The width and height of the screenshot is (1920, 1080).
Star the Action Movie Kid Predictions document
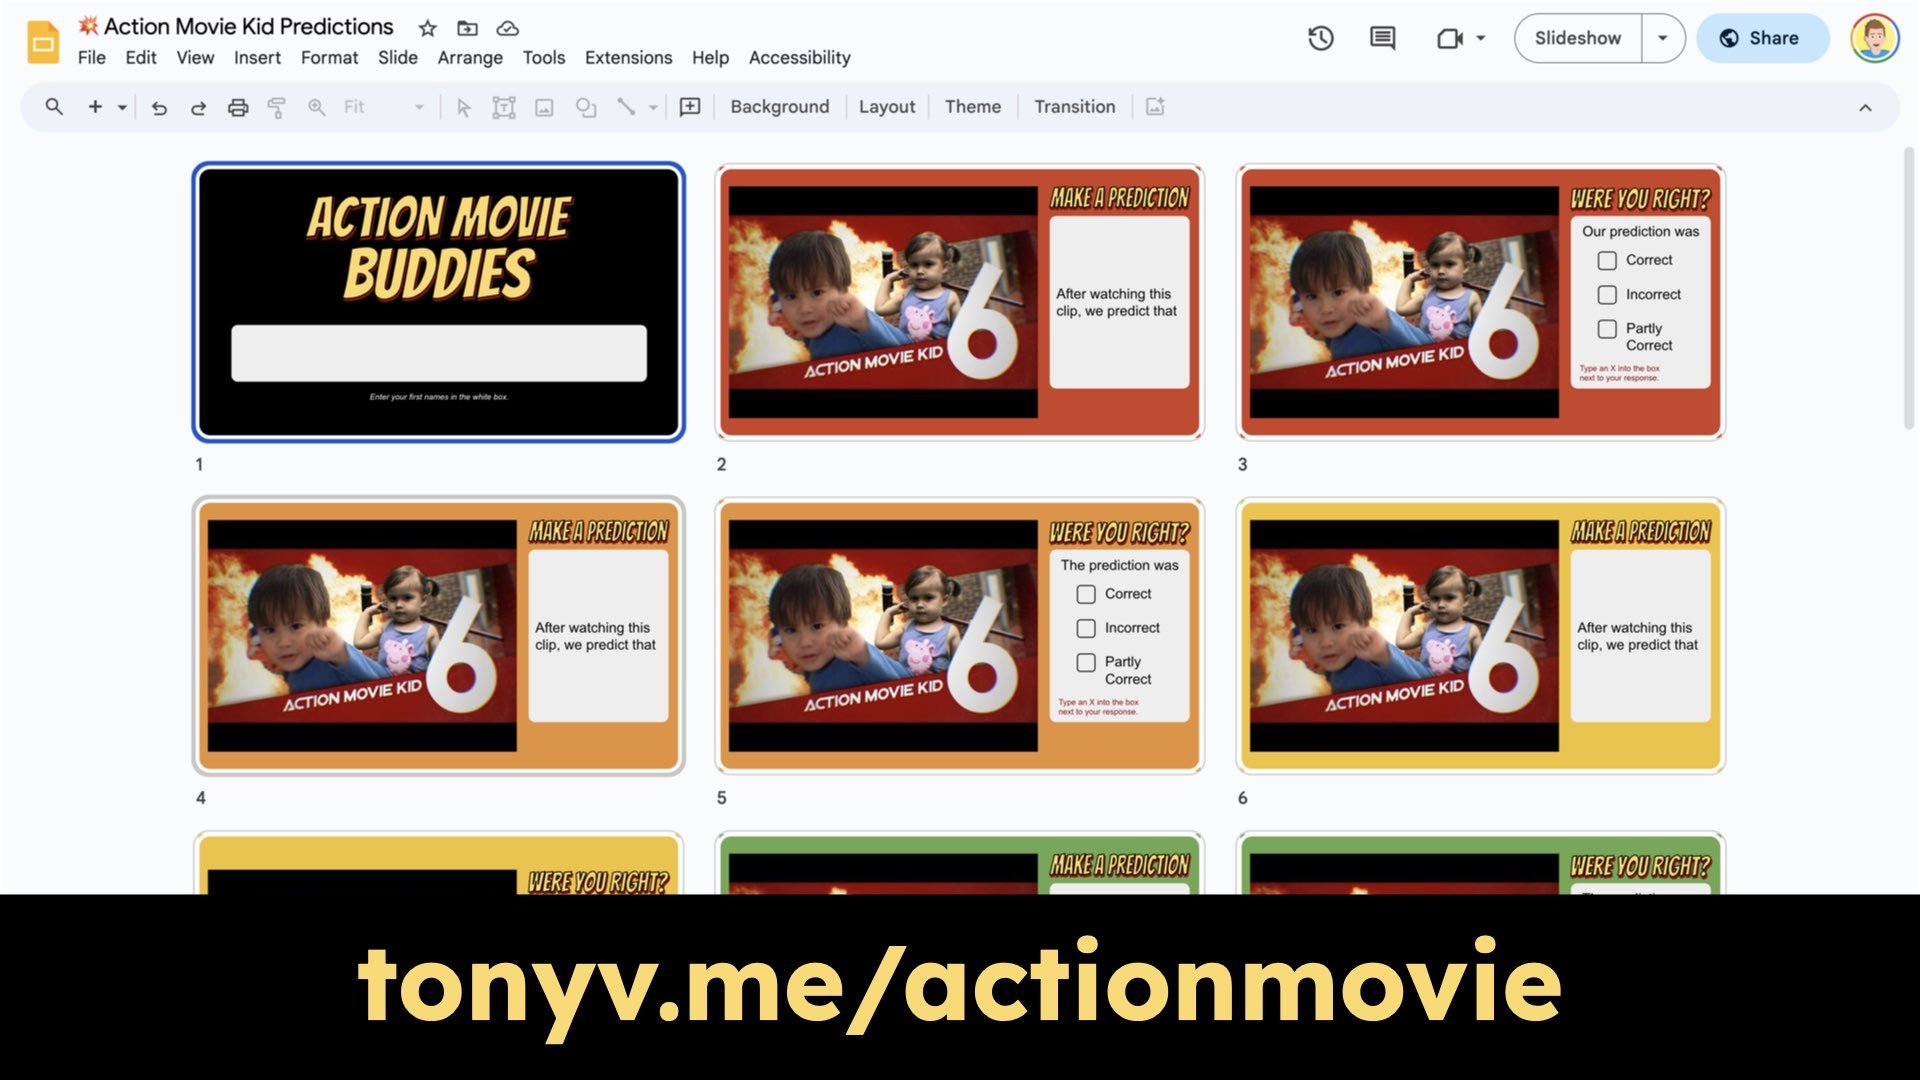(427, 28)
